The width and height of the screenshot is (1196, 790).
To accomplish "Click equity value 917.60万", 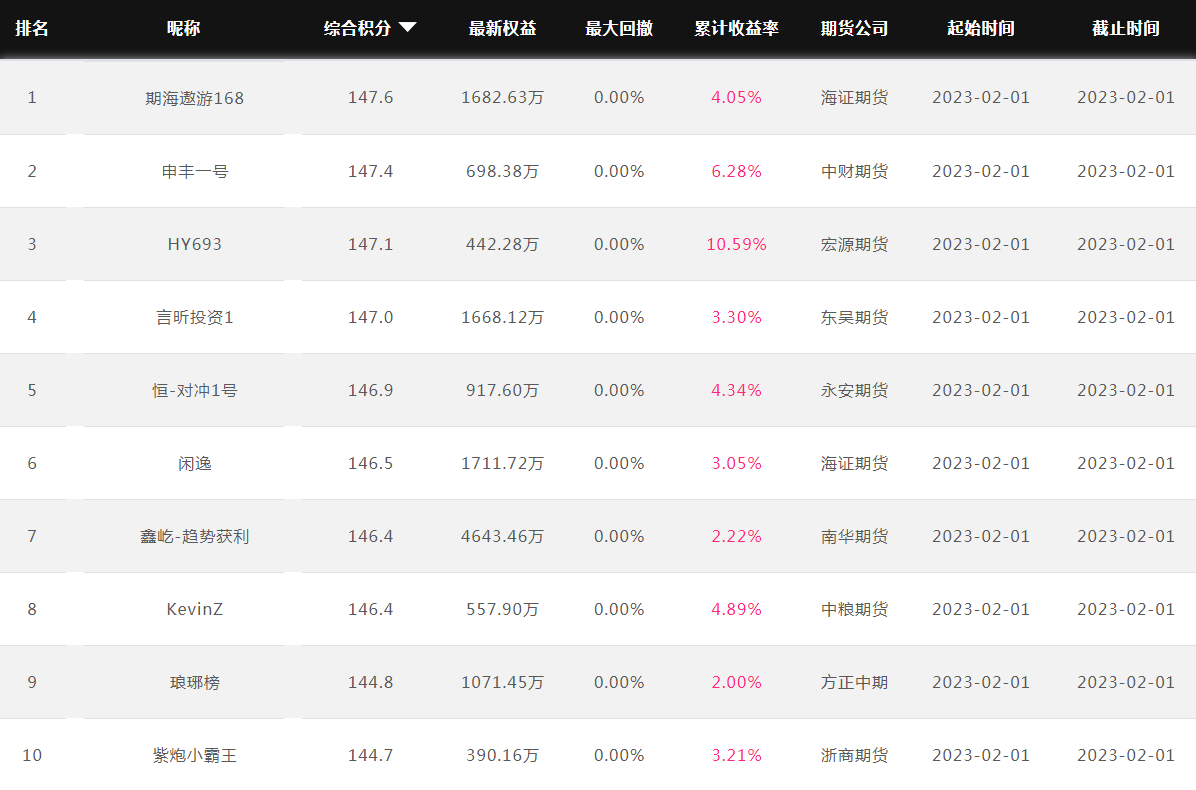I will coord(502,390).
